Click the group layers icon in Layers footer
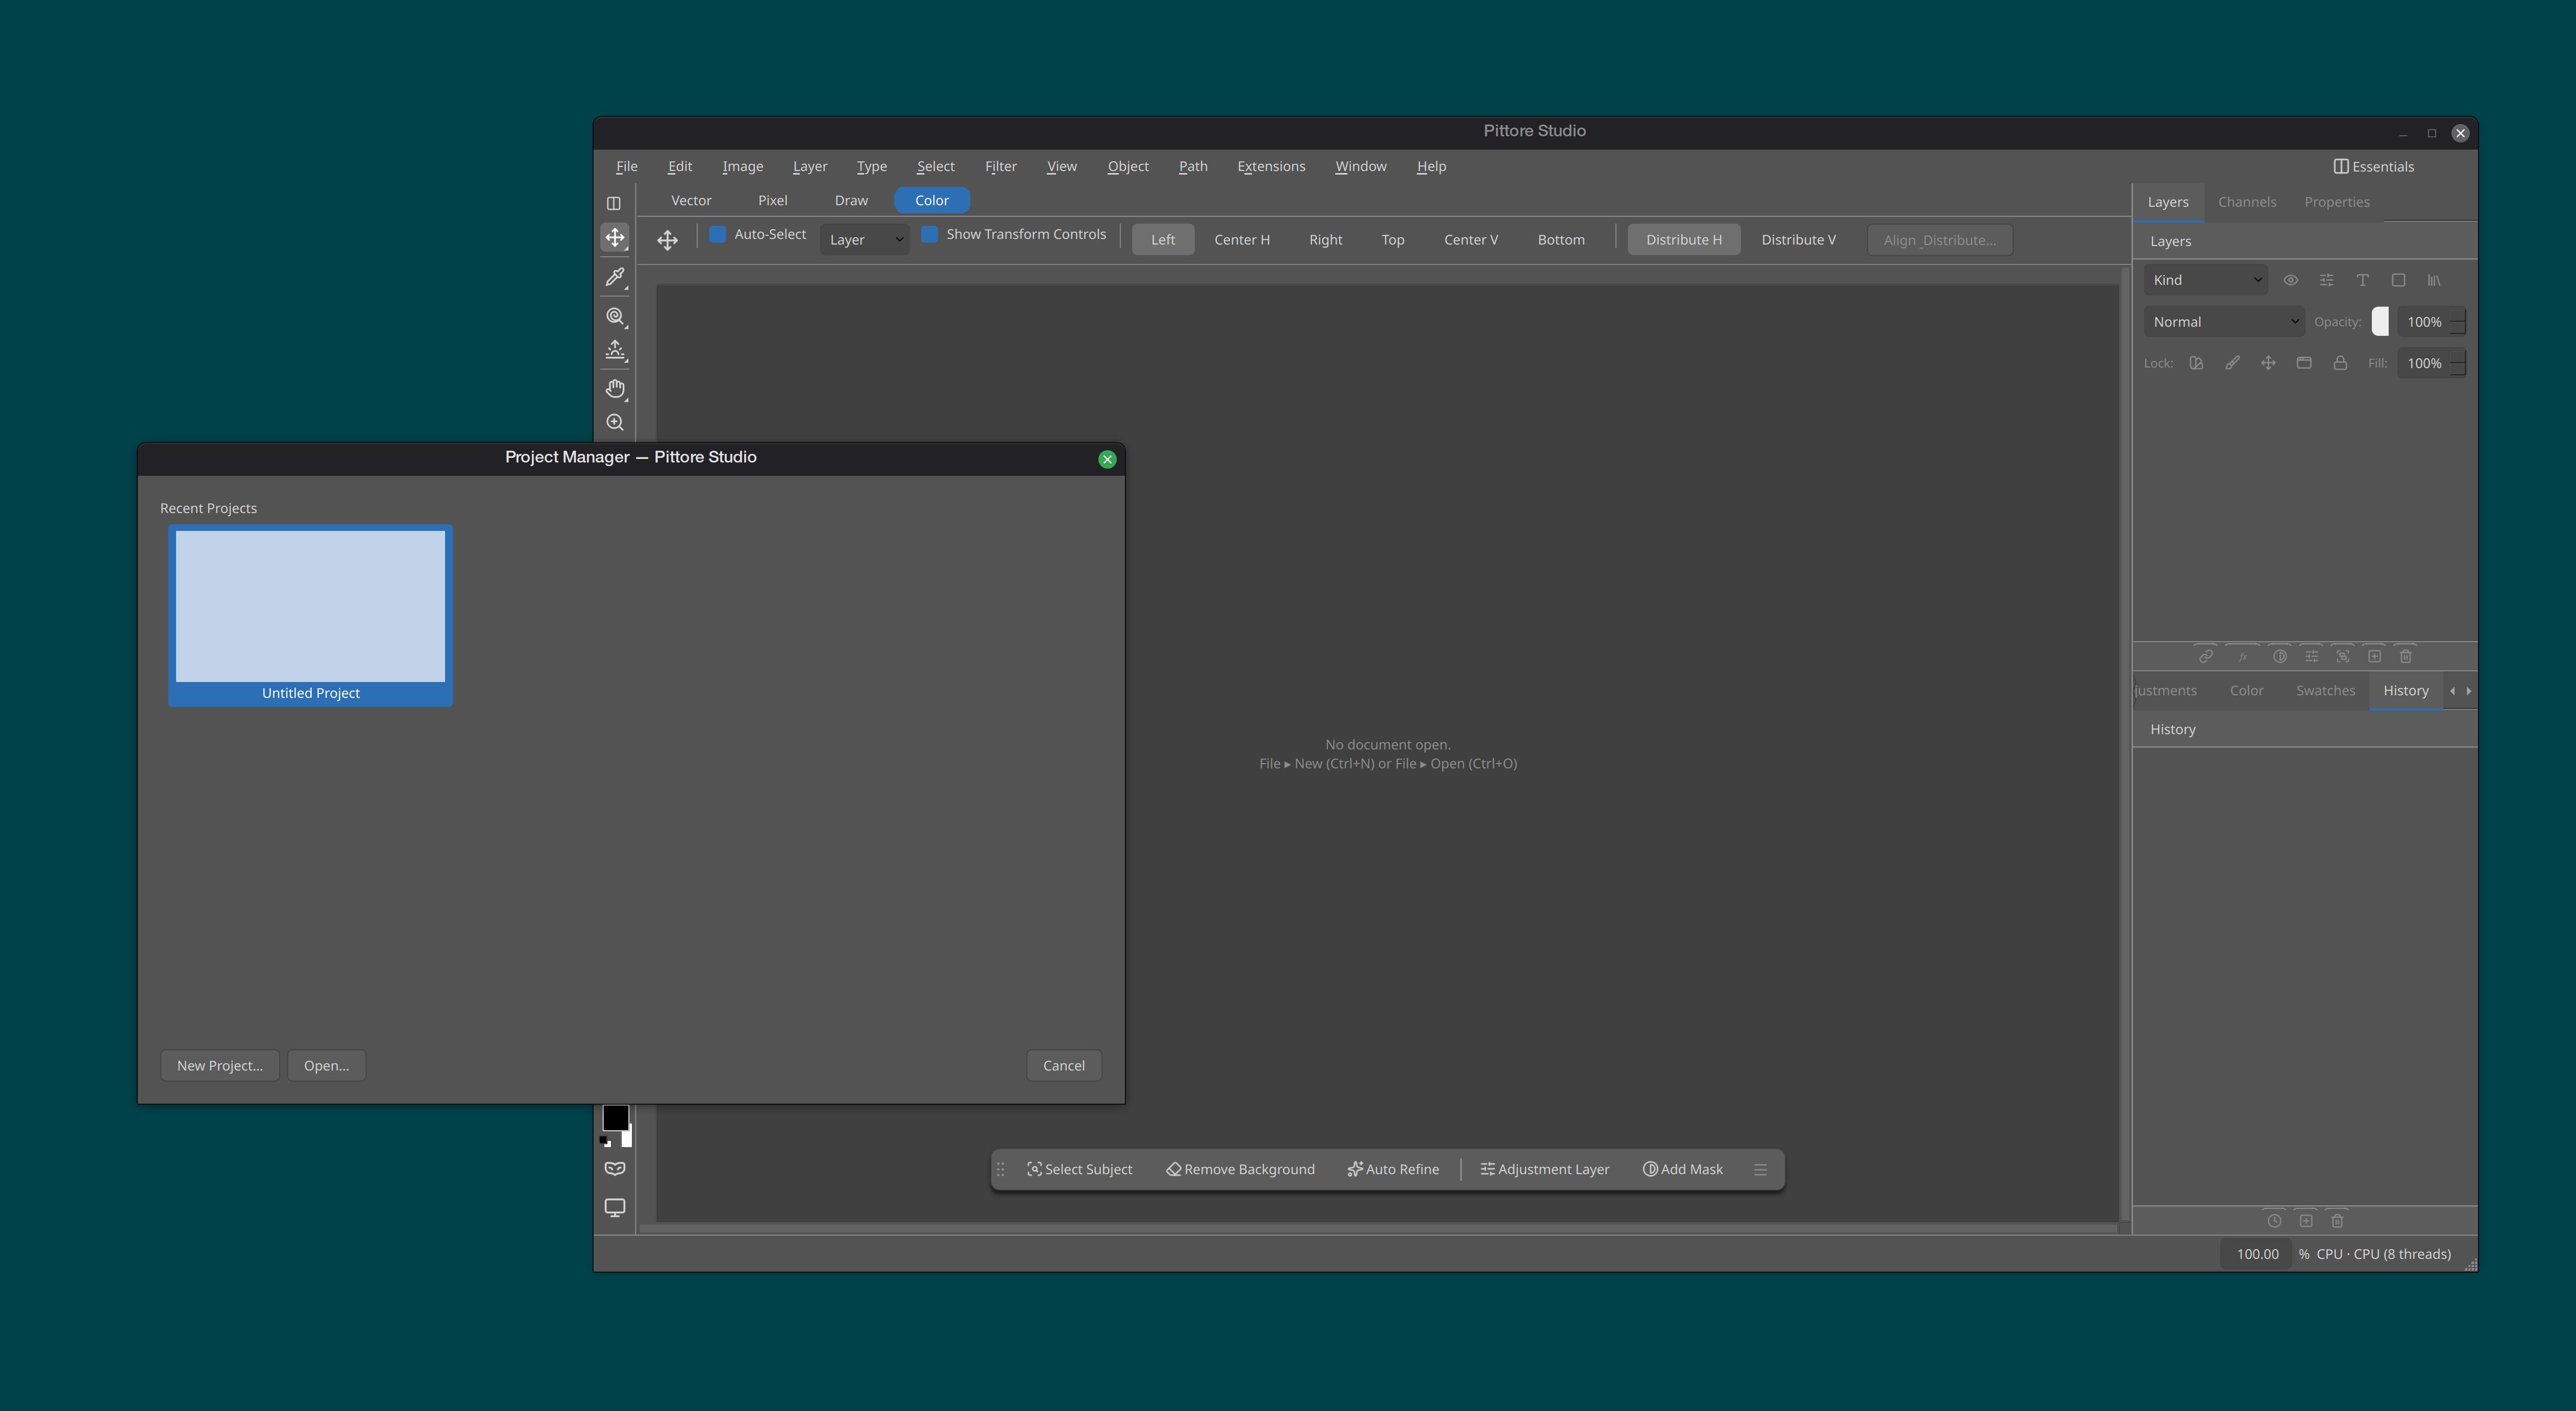 2343,656
